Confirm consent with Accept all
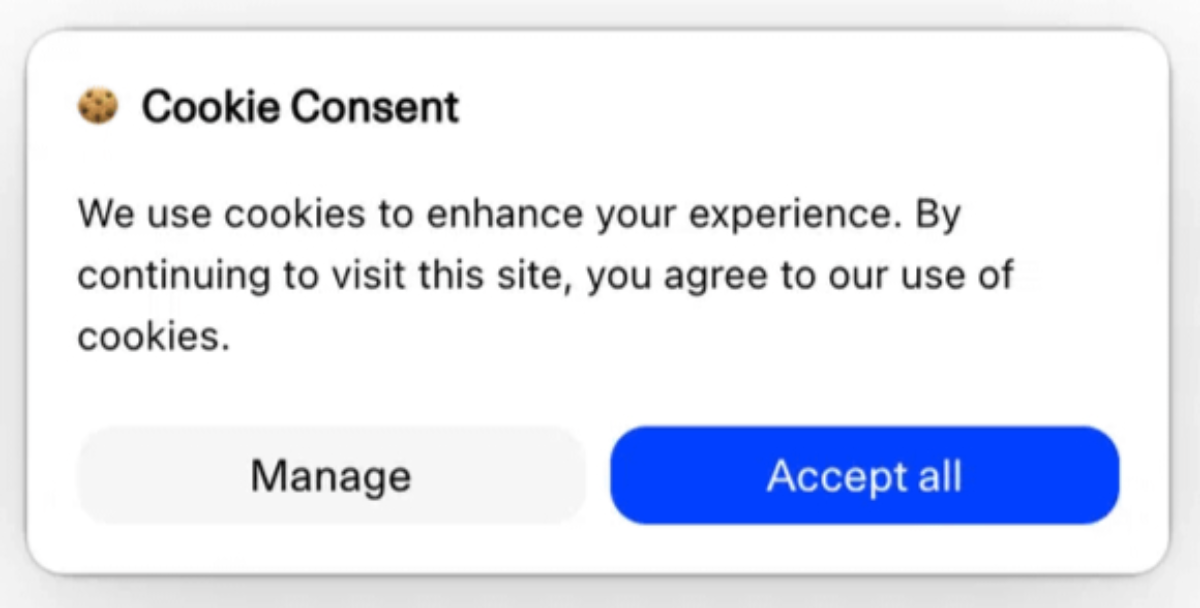The height and width of the screenshot is (608, 1200). [x=864, y=476]
